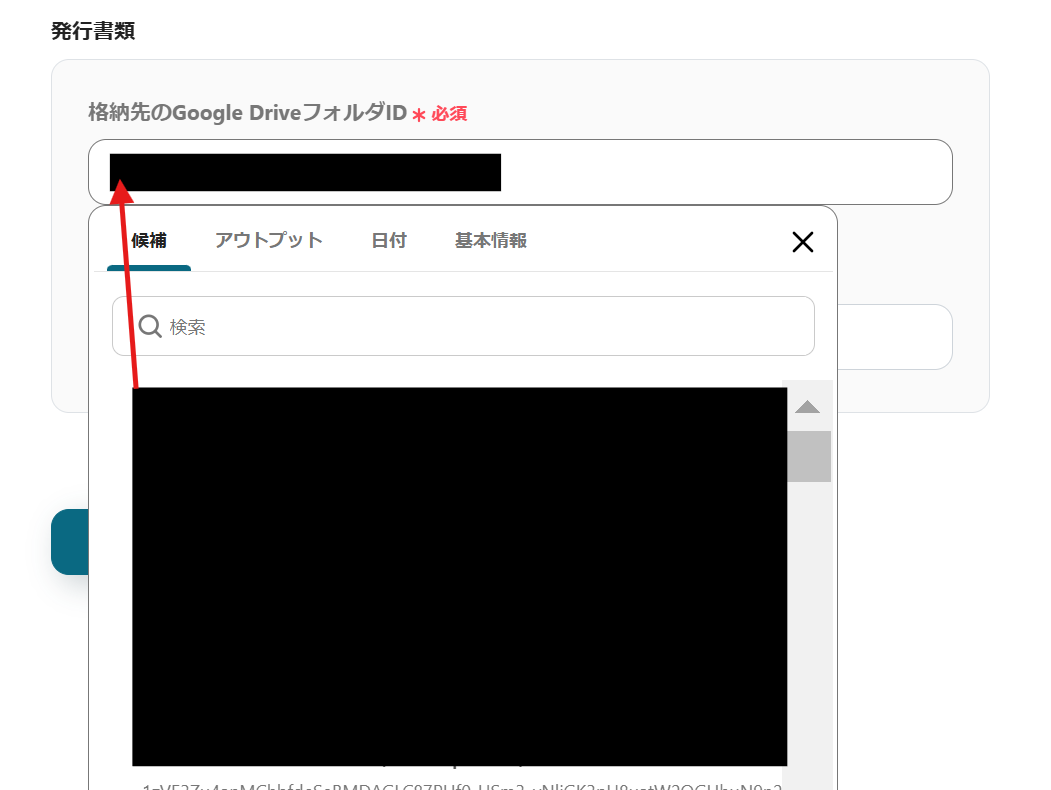Click the magnifier icon in the search box
This screenshot has height=790, width=1051.
pyautogui.click(x=150, y=326)
